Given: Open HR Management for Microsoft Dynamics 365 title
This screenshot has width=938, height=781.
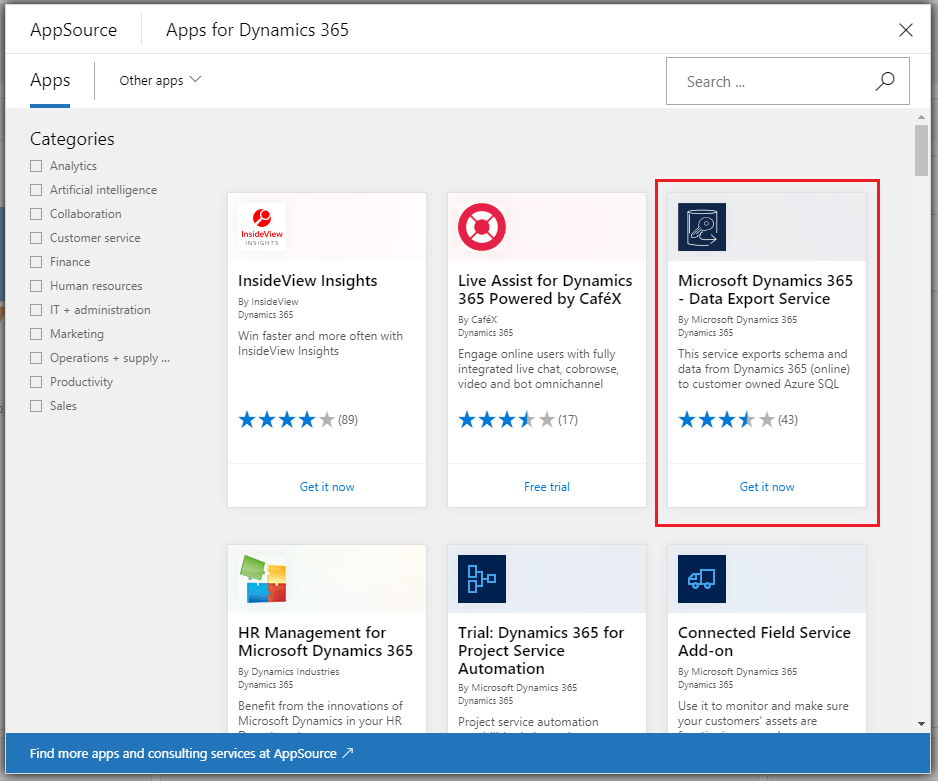Looking at the screenshot, I should (325, 641).
